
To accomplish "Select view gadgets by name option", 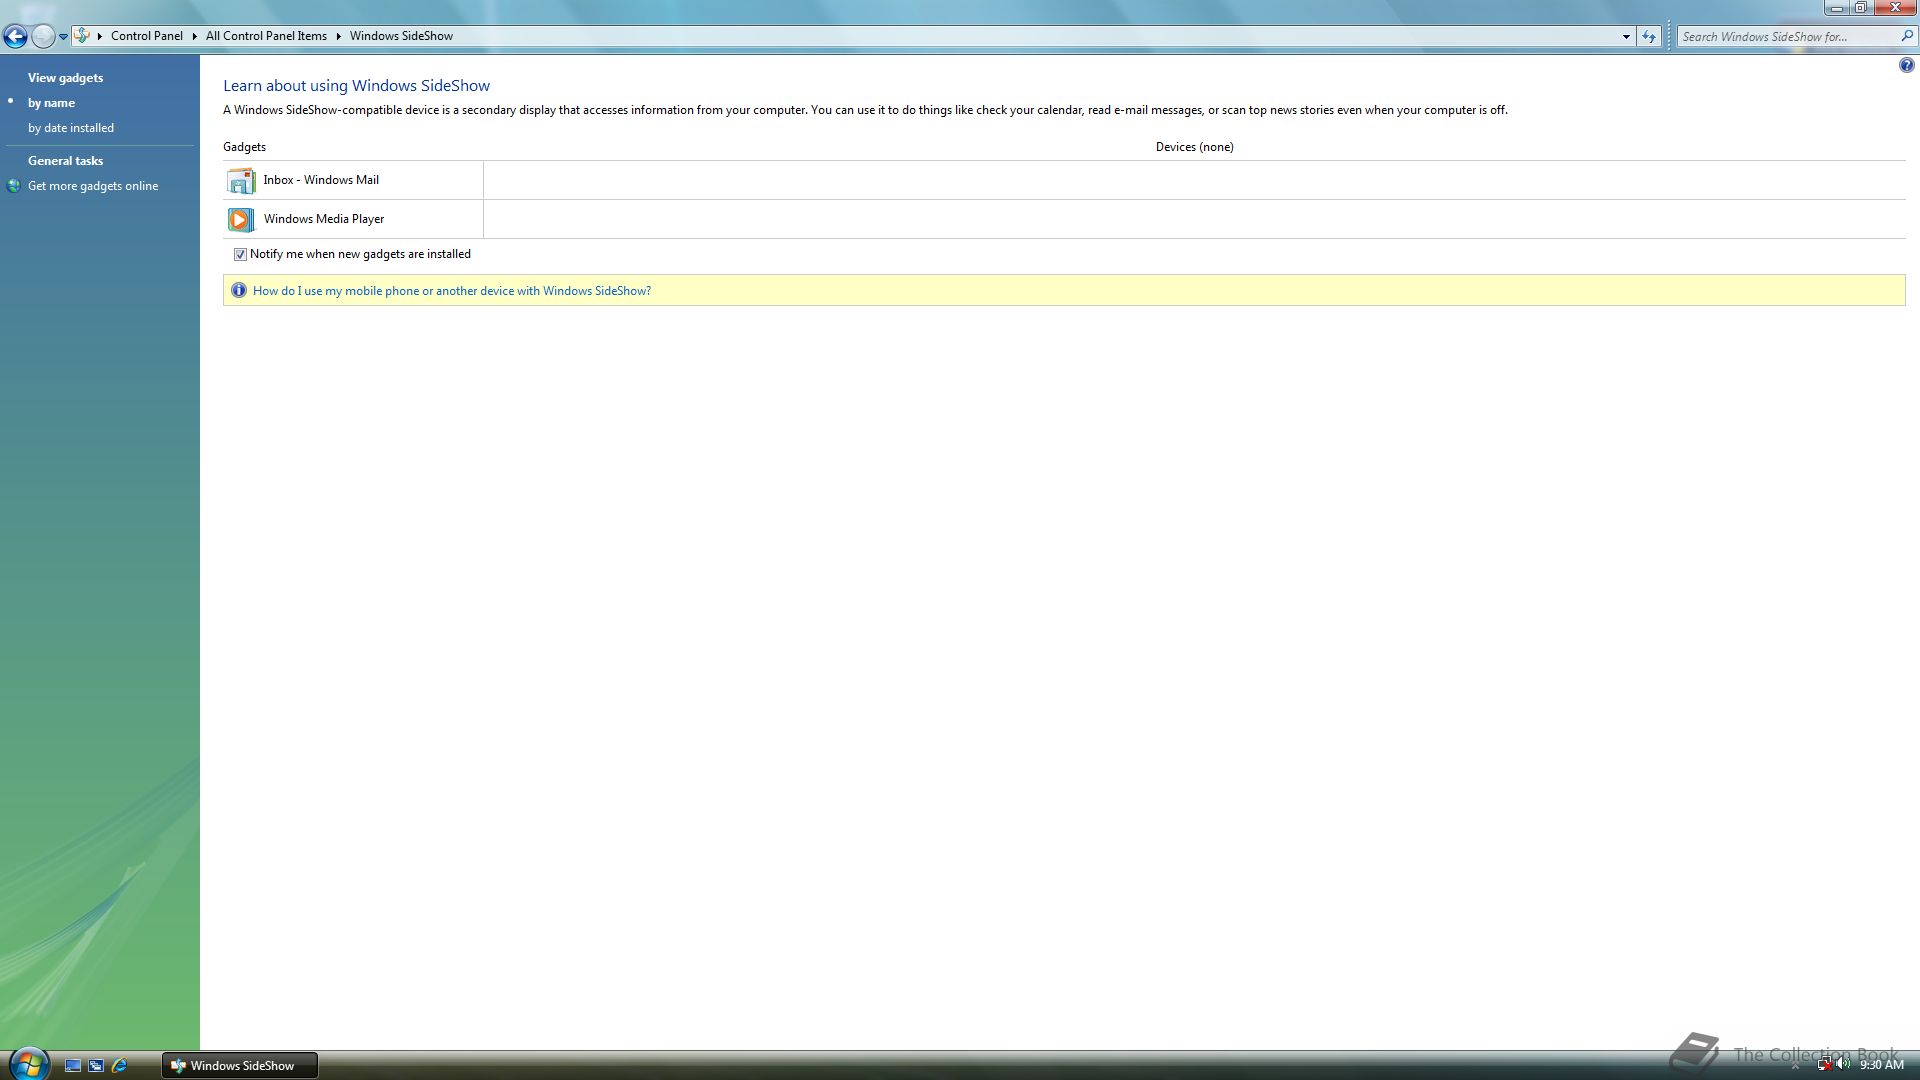I will pos(51,103).
